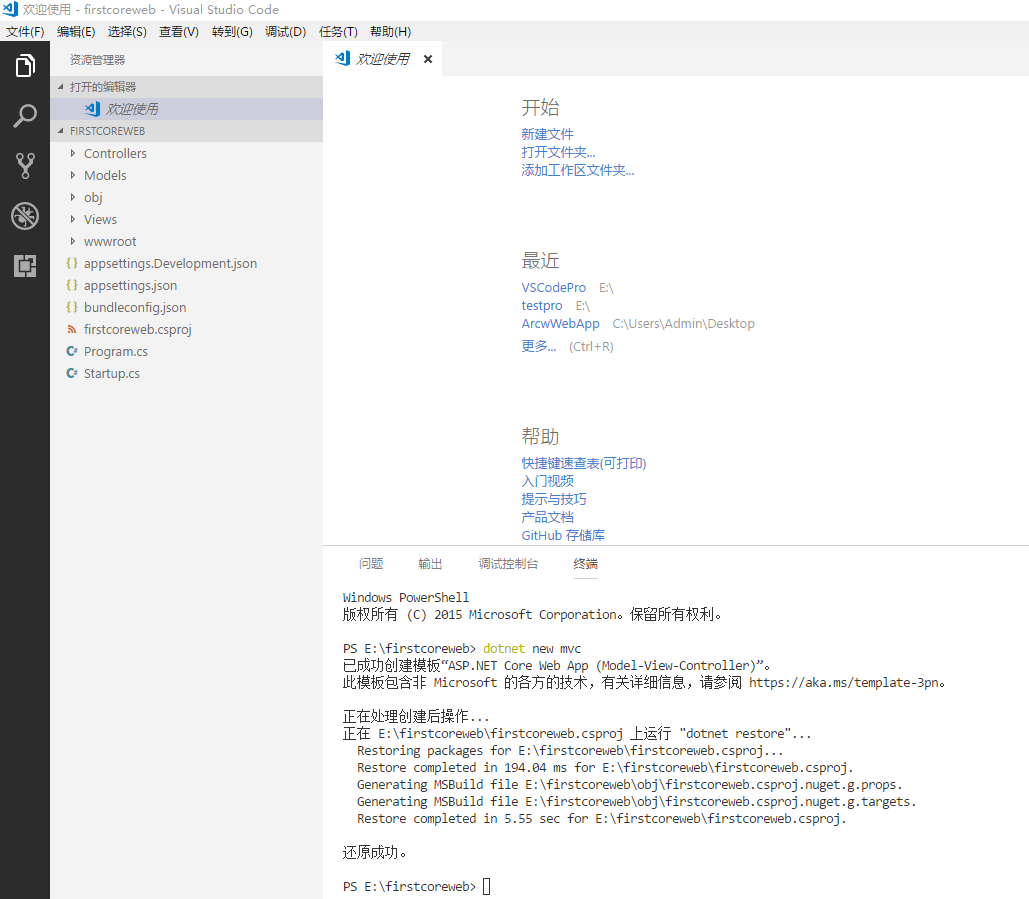The width and height of the screenshot is (1029, 899).
Task: Open the Source Control view icon
Action: pyautogui.click(x=25, y=166)
